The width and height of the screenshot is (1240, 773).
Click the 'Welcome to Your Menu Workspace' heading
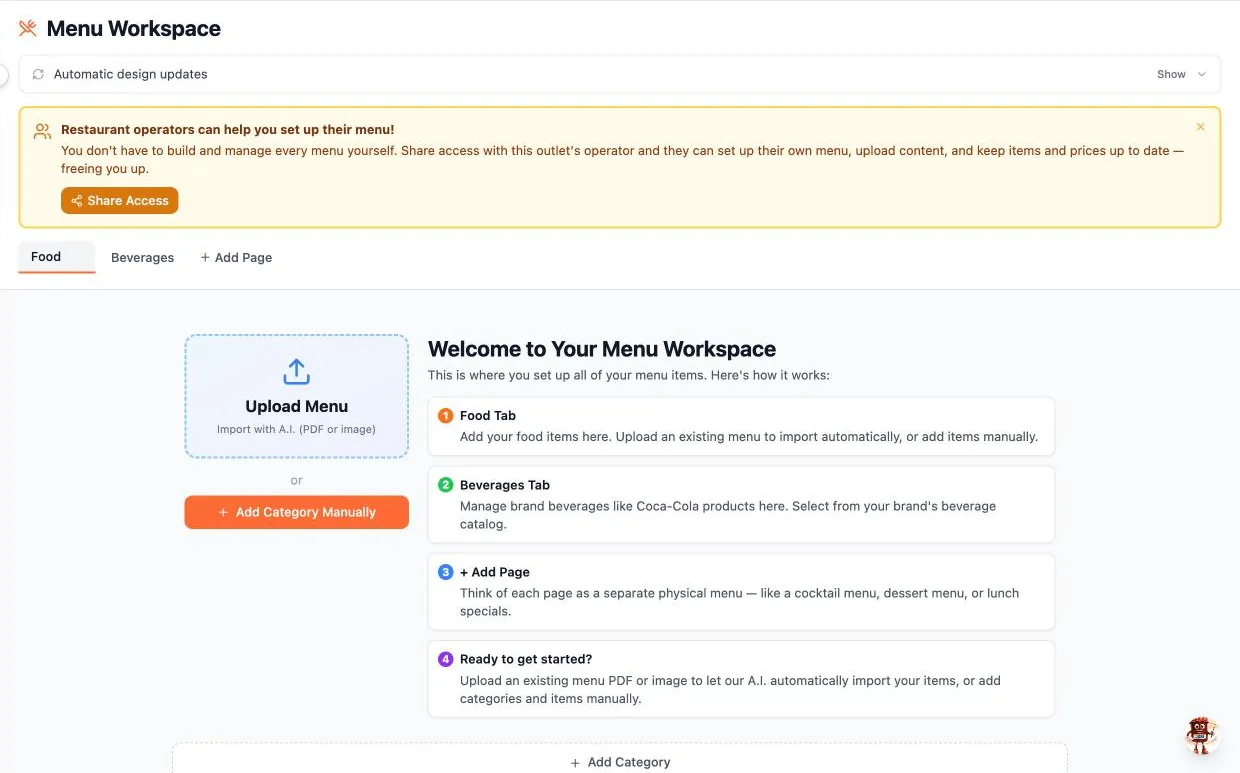[602, 349]
